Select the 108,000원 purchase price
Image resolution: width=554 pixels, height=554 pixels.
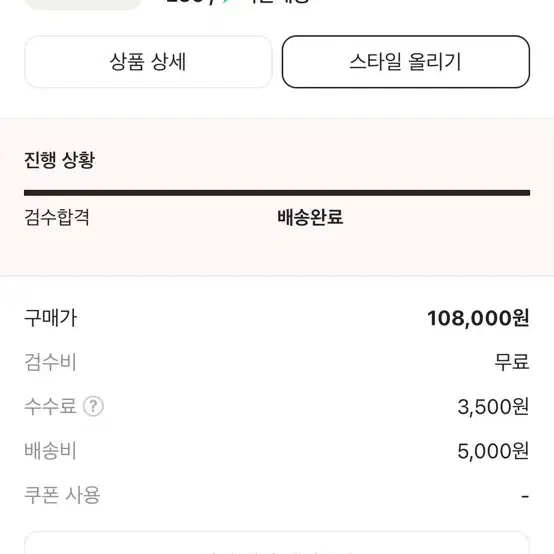click(478, 318)
